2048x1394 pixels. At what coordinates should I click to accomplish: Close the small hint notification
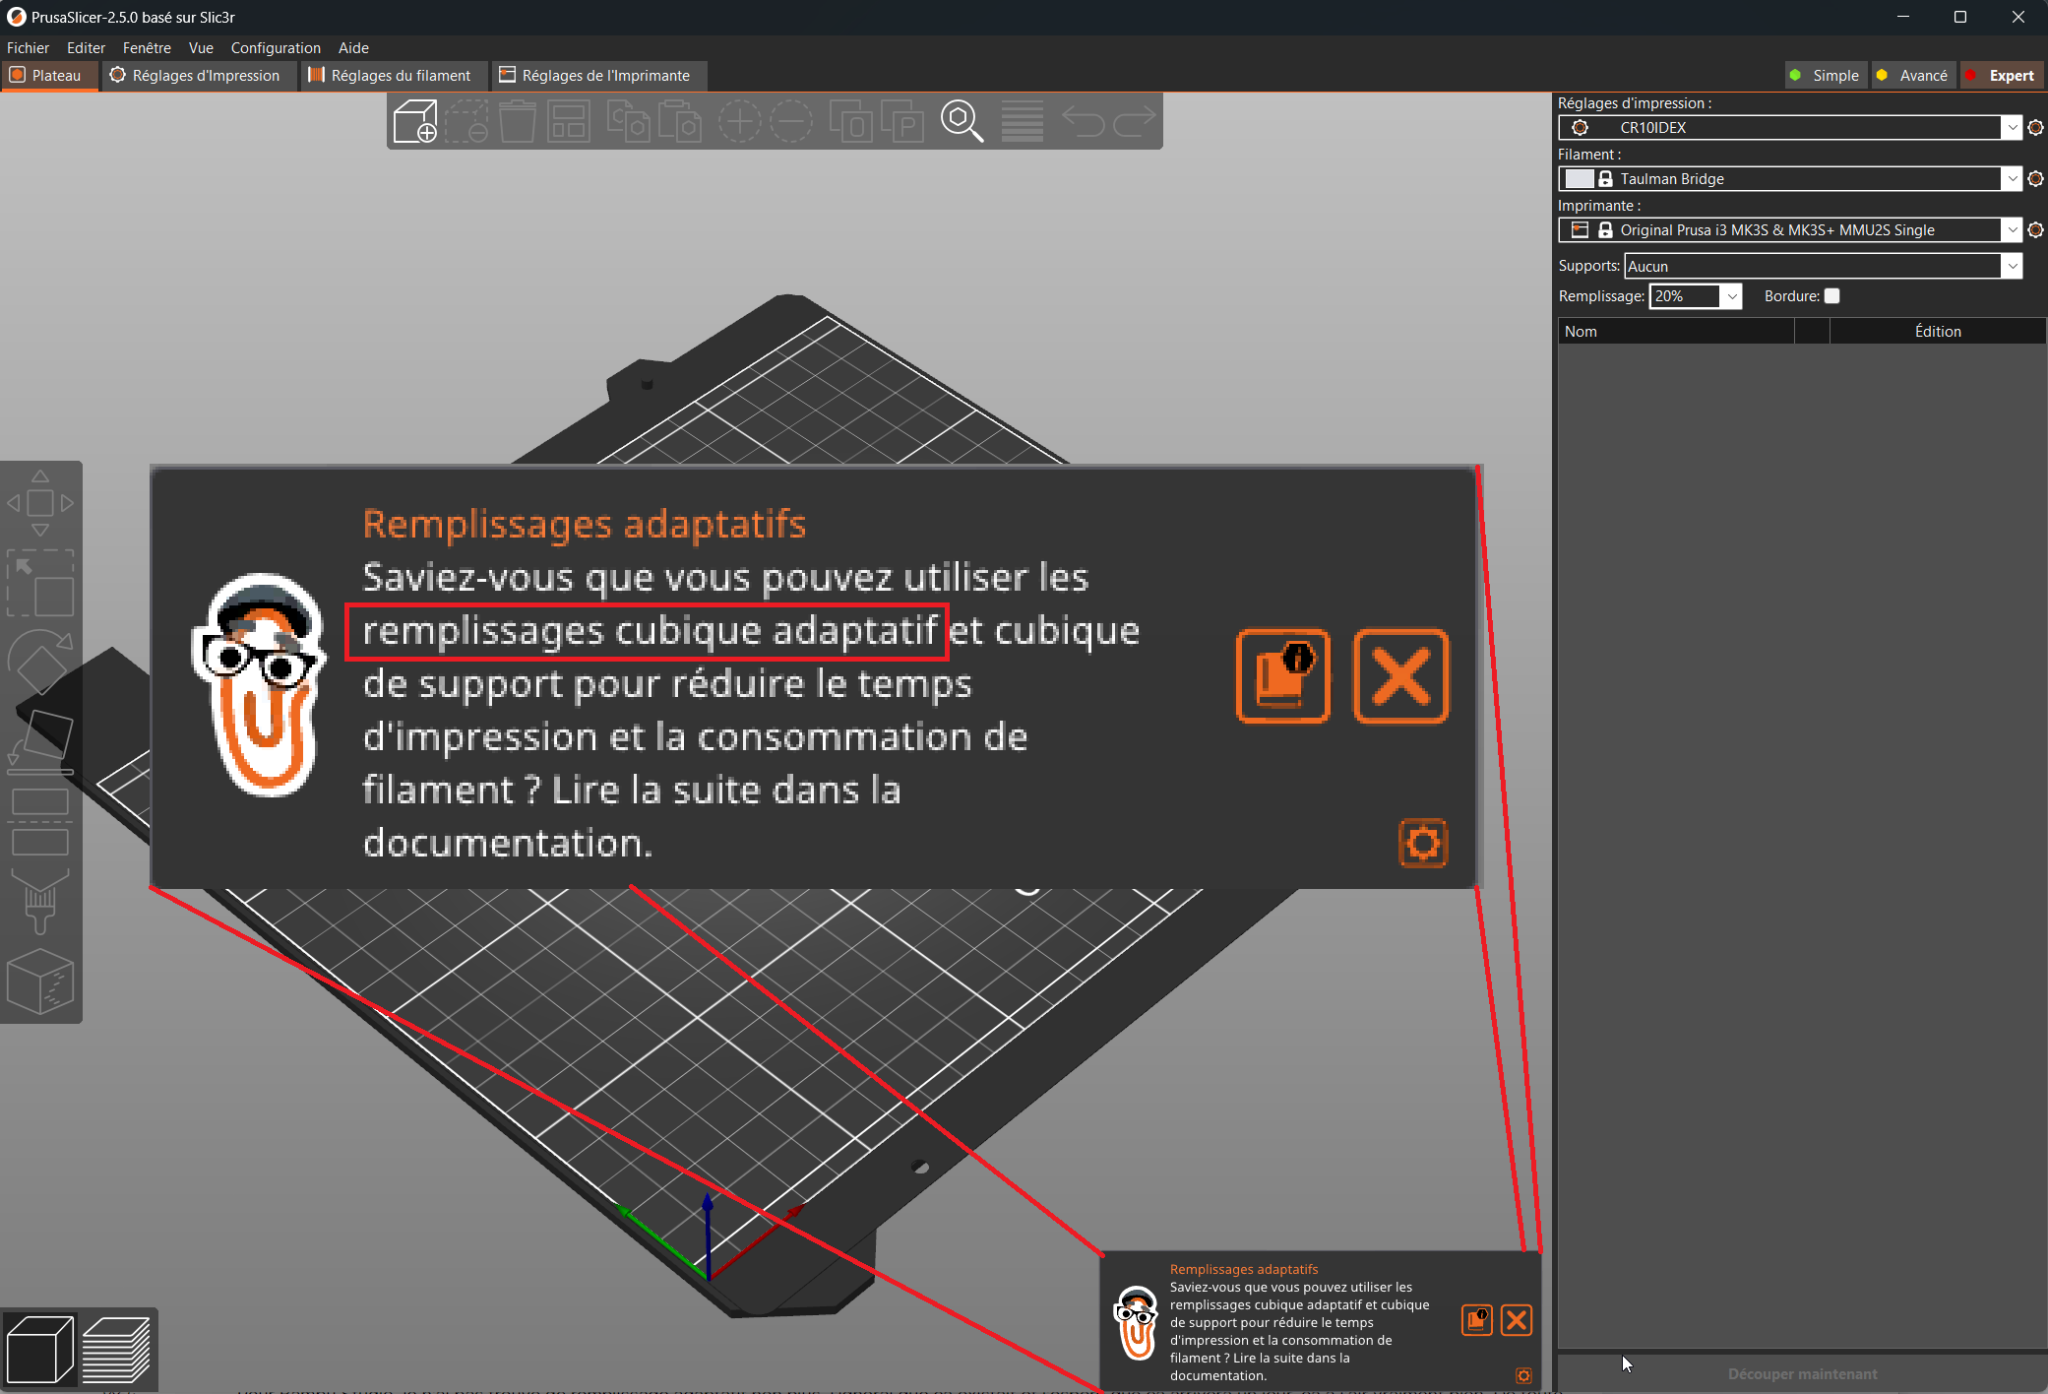pyautogui.click(x=1517, y=1320)
